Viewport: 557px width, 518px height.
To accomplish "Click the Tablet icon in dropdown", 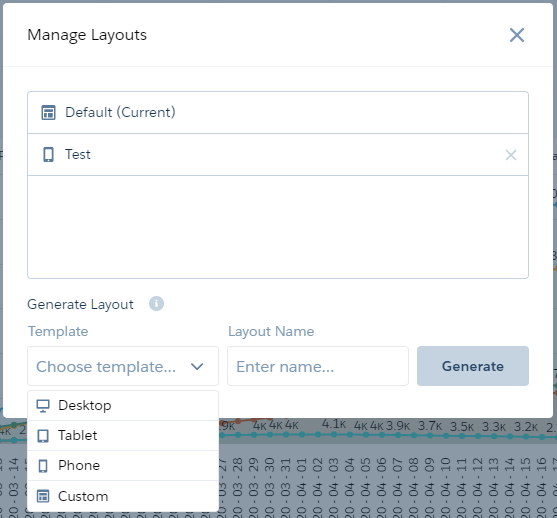I will point(43,436).
